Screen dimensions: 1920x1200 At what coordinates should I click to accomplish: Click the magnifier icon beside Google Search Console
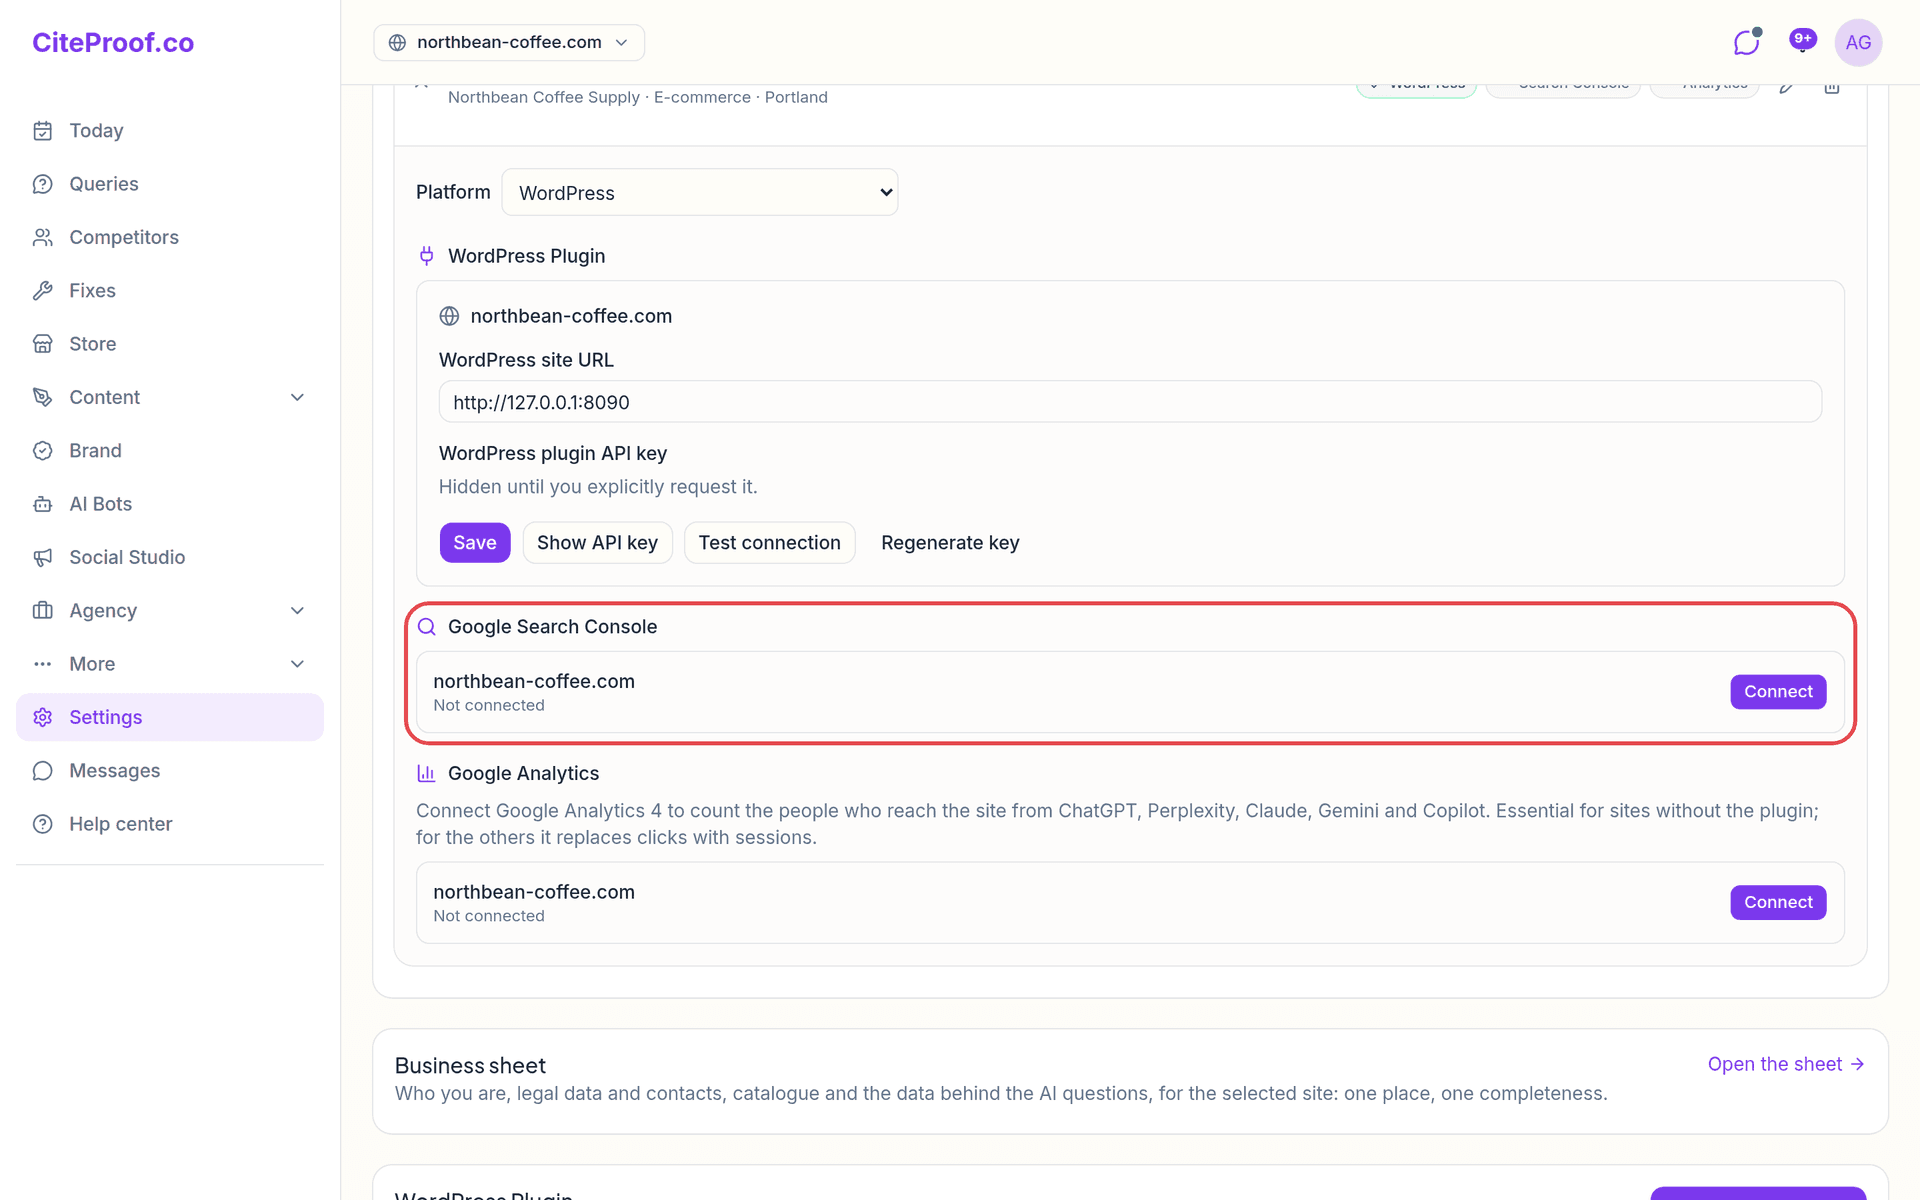[x=427, y=627]
